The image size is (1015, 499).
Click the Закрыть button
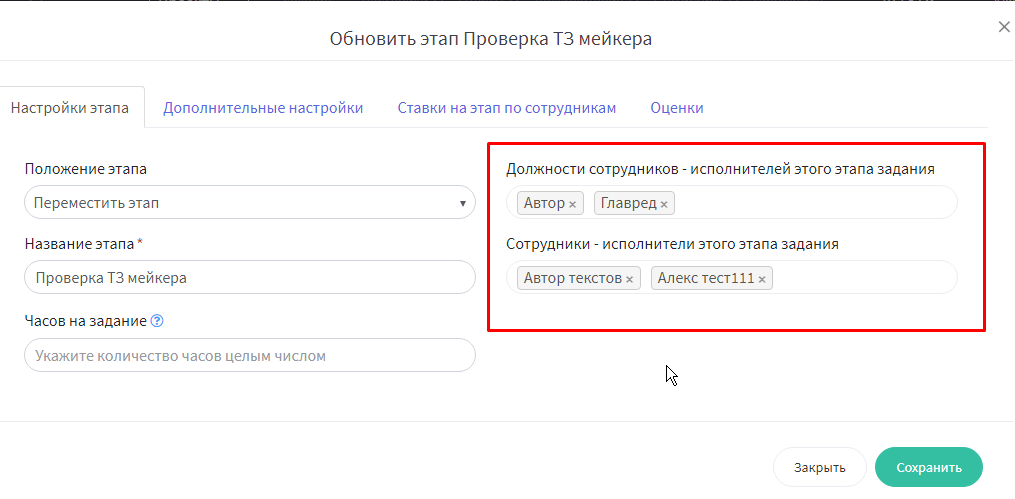(x=820, y=467)
